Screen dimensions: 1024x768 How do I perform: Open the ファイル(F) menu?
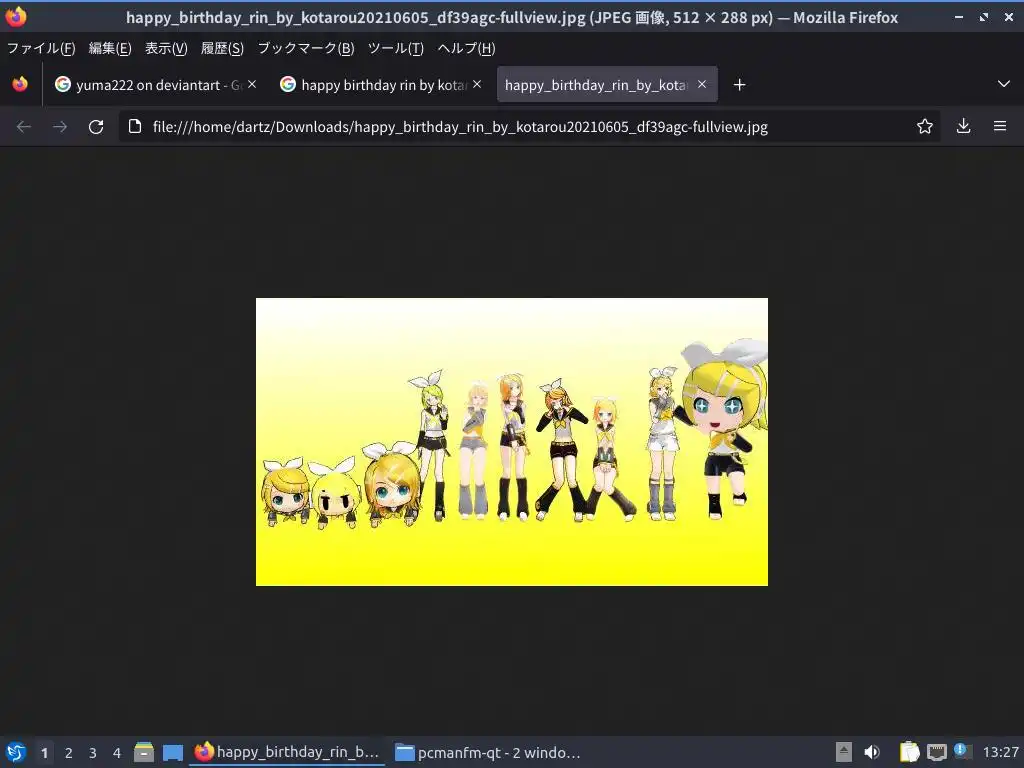tap(41, 48)
